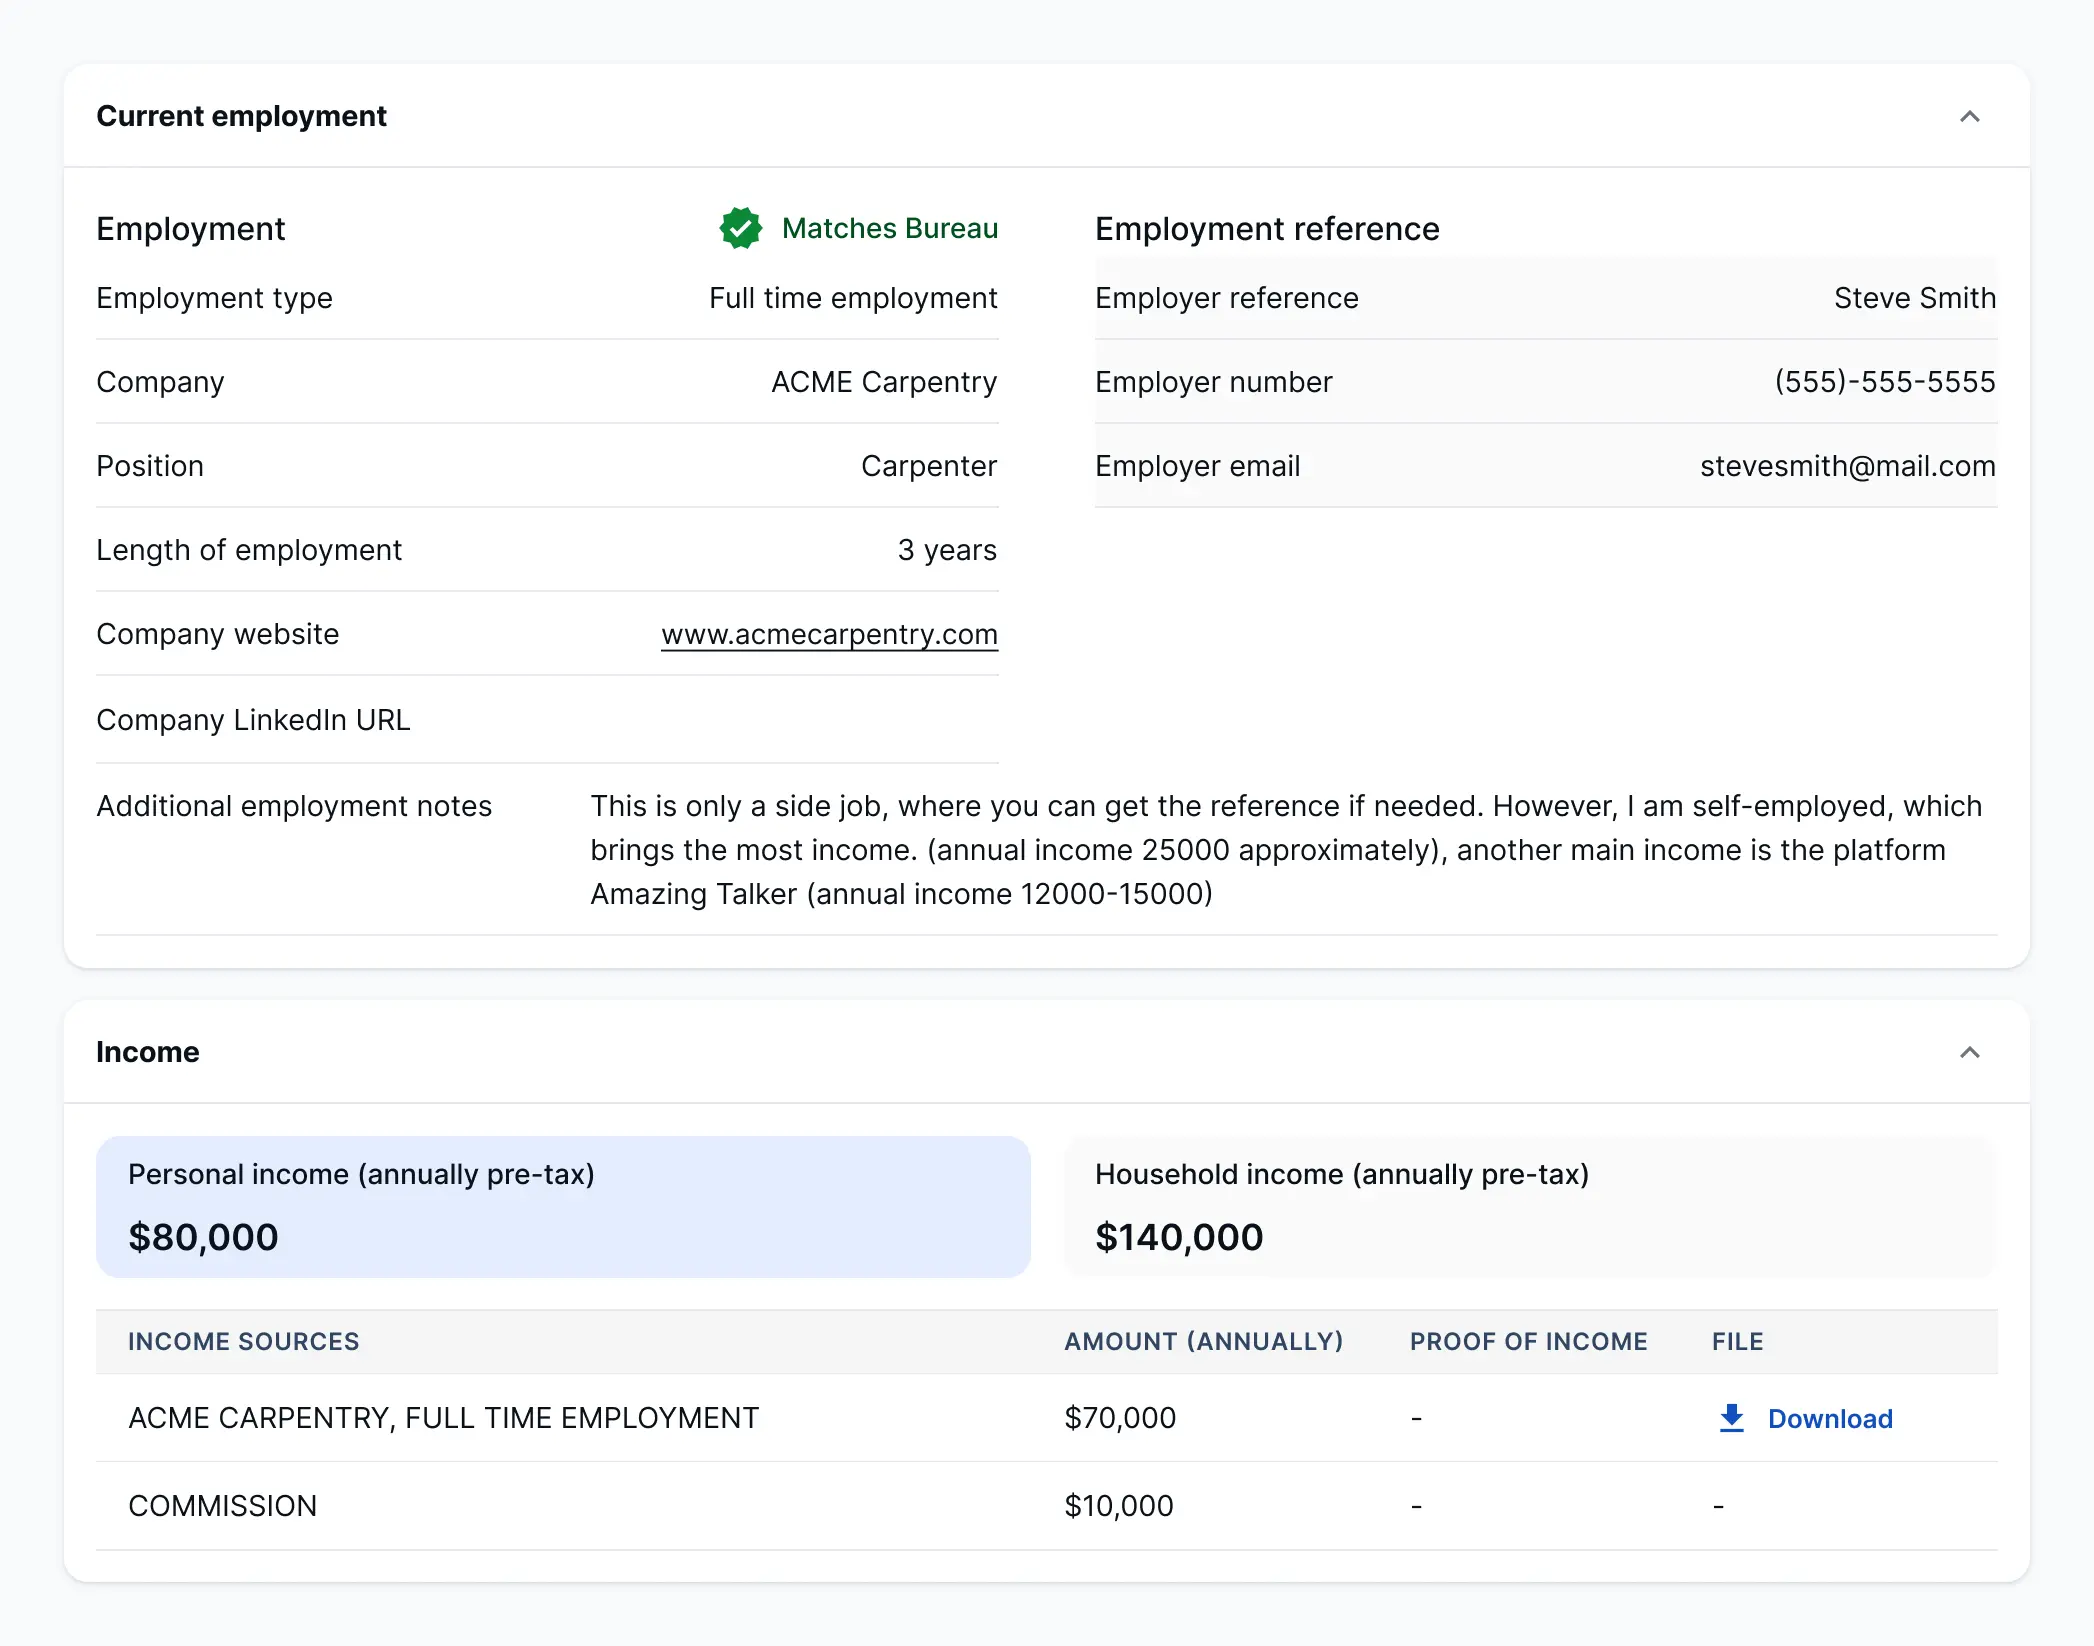
Task: Click the blue download arrow icon
Action: pos(1731,1418)
